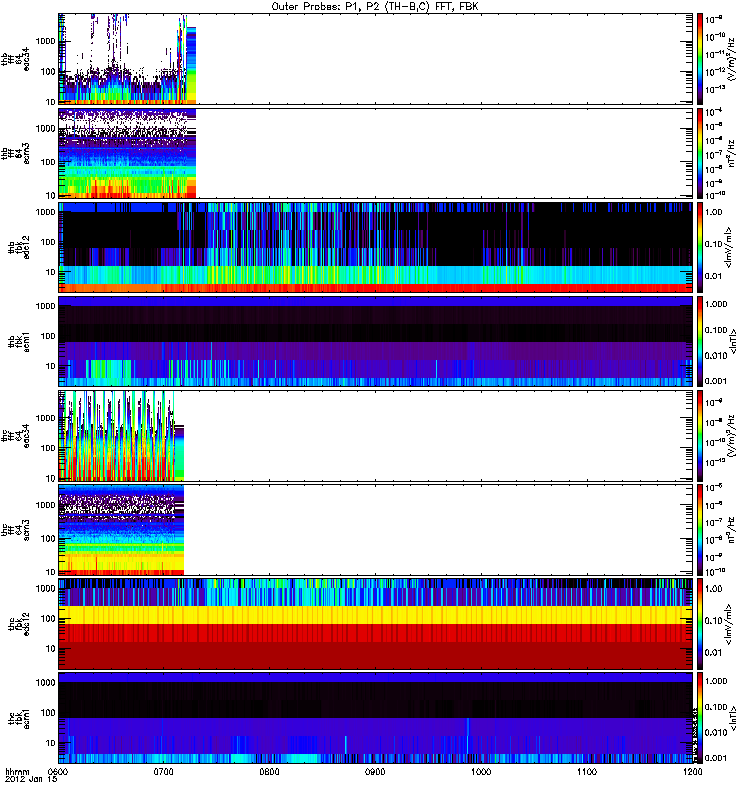Click the 1100 time tick label
Screen dimensions: 750x800
[586, 773]
